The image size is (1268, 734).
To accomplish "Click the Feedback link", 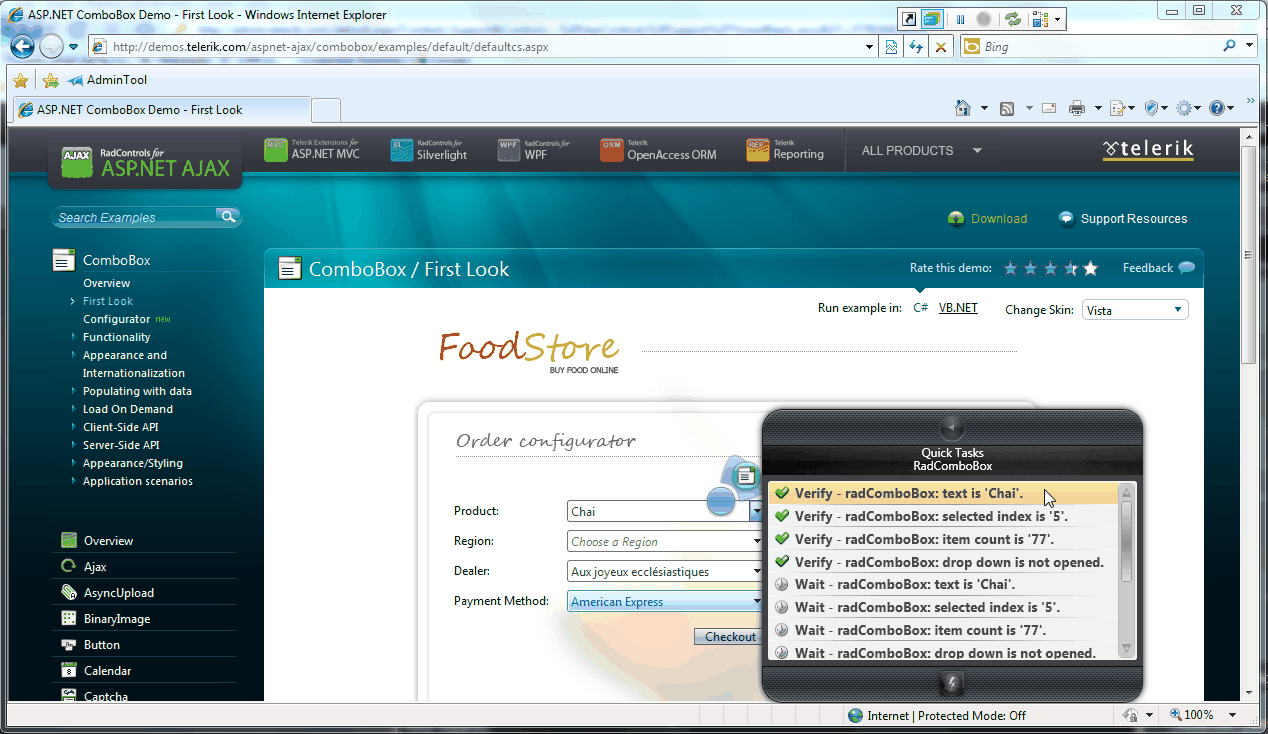I will point(1158,268).
